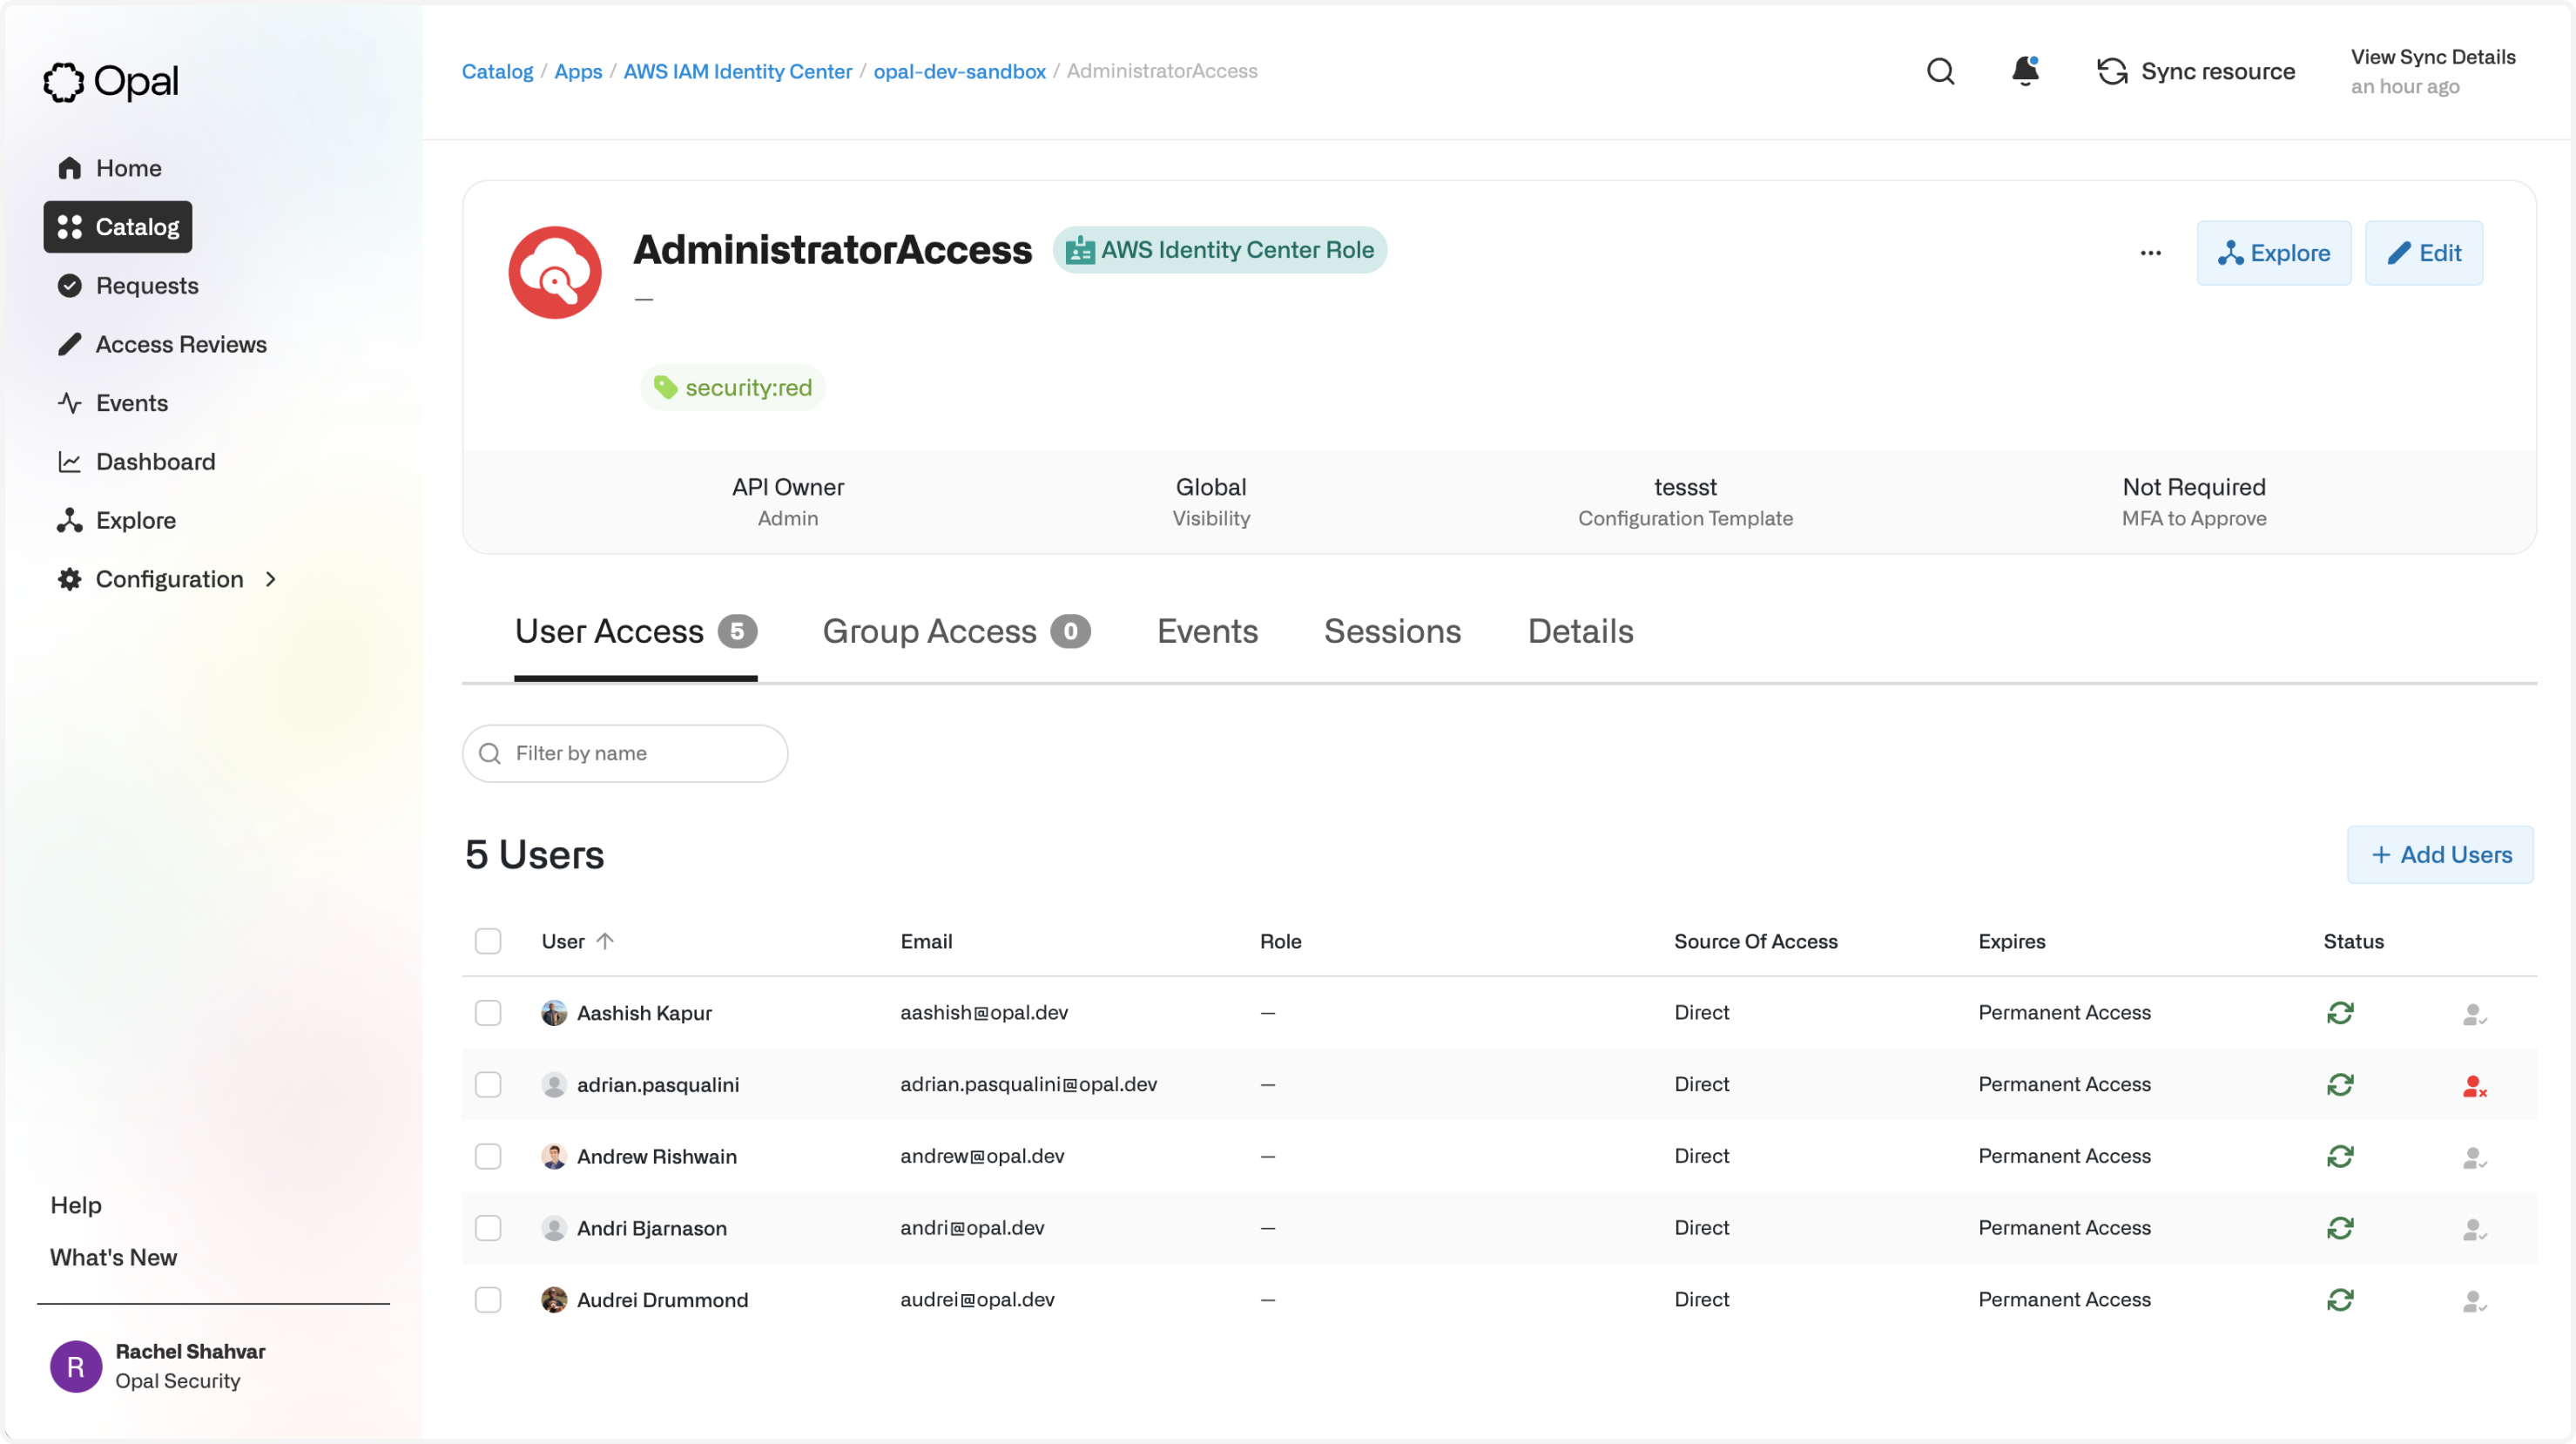Open the search magnifier icon in header

click(x=1940, y=71)
